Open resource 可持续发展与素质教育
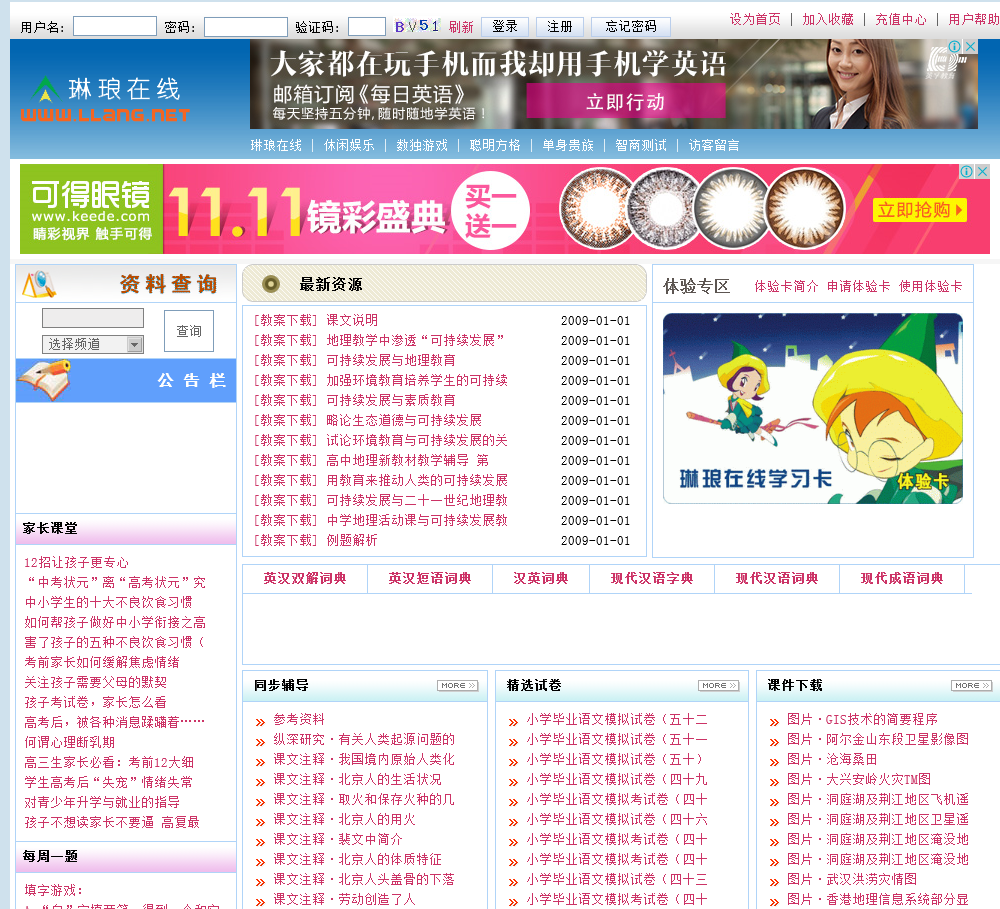The width and height of the screenshot is (1000, 909). click(x=391, y=401)
